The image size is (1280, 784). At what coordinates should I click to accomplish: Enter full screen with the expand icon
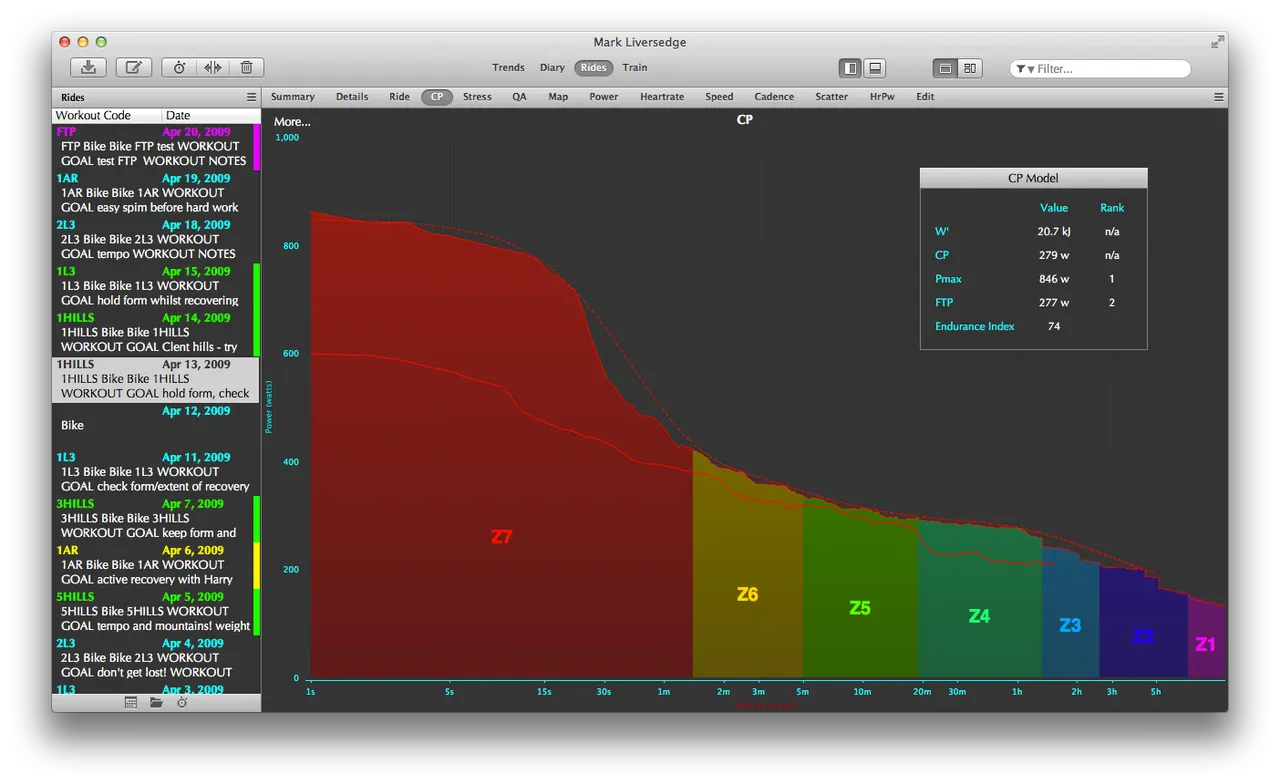point(1217,42)
